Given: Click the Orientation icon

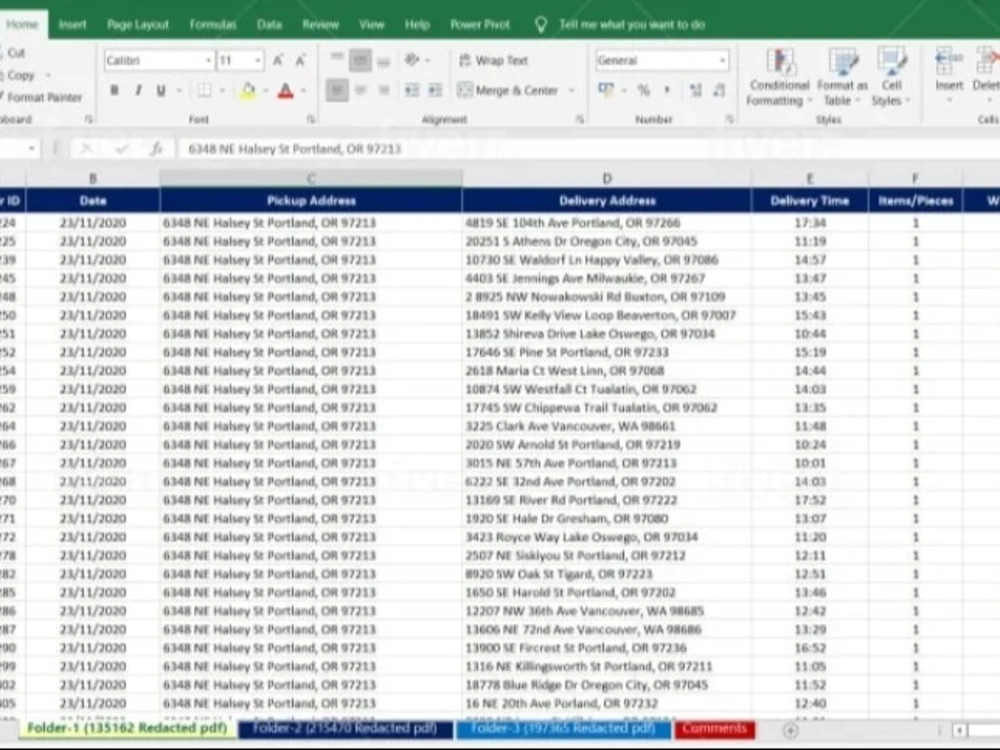Looking at the screenshot, I should [x=412, y=60].
